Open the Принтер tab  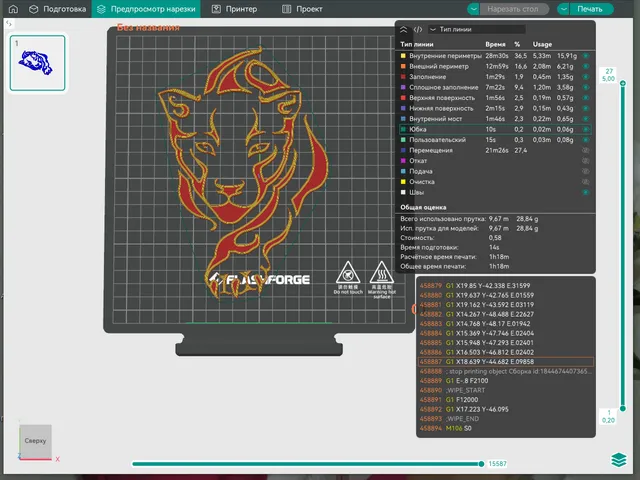point(234,9)
